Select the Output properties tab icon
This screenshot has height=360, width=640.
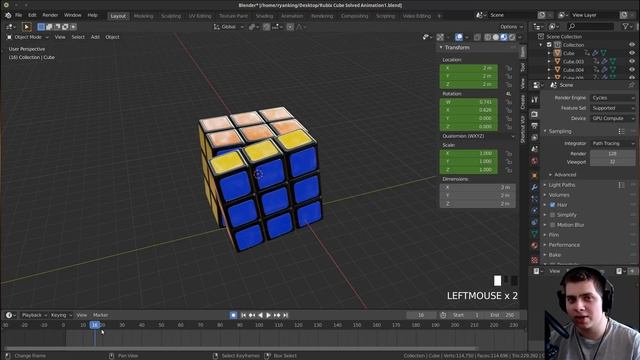pyautogui.click(x=534, y=126)
